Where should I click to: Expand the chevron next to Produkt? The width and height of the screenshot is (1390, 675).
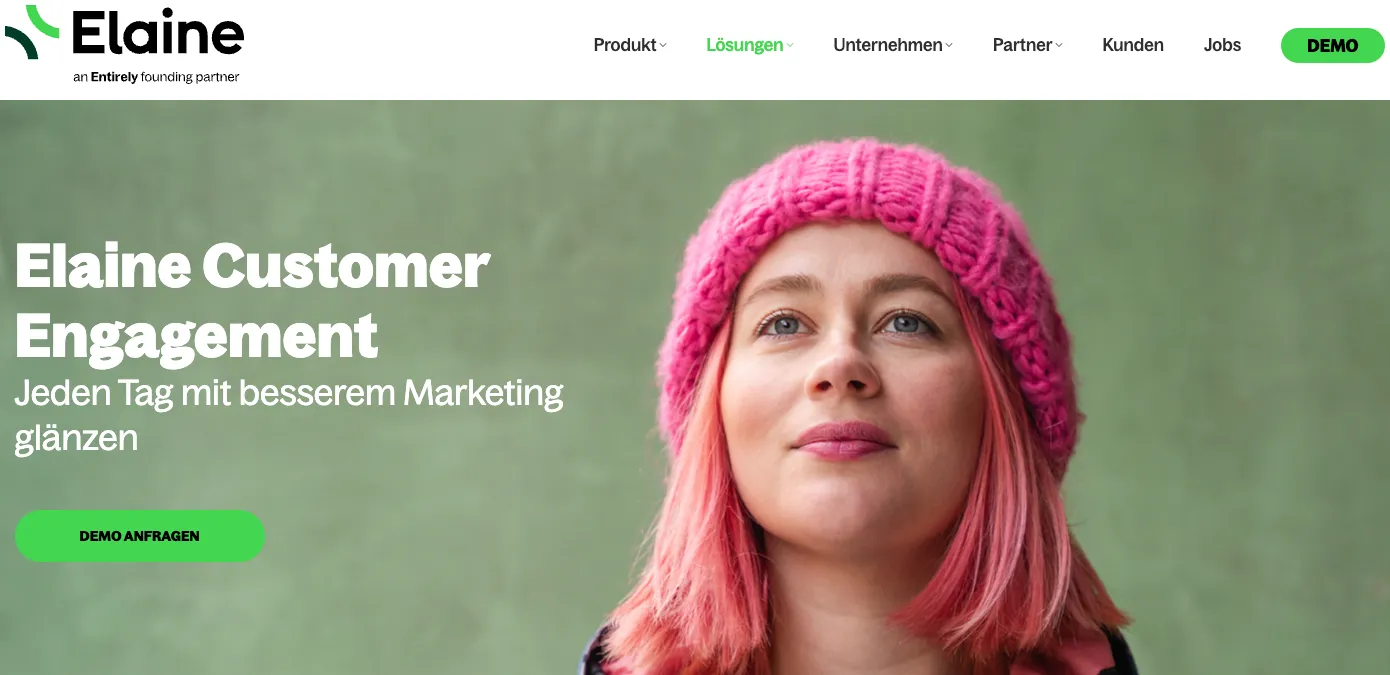pyautogui.click(x=663, y=45)
